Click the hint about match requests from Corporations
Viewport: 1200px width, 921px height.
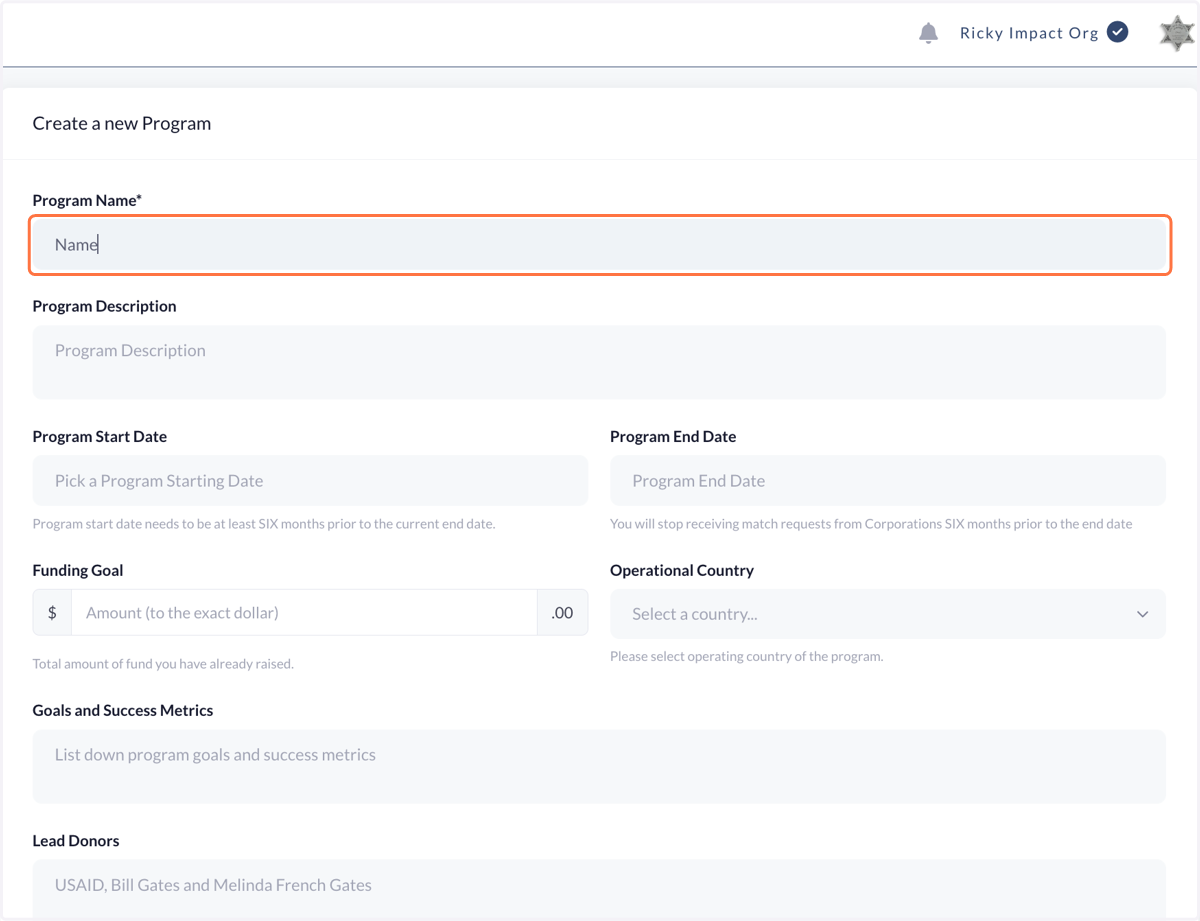click(871, 524)
